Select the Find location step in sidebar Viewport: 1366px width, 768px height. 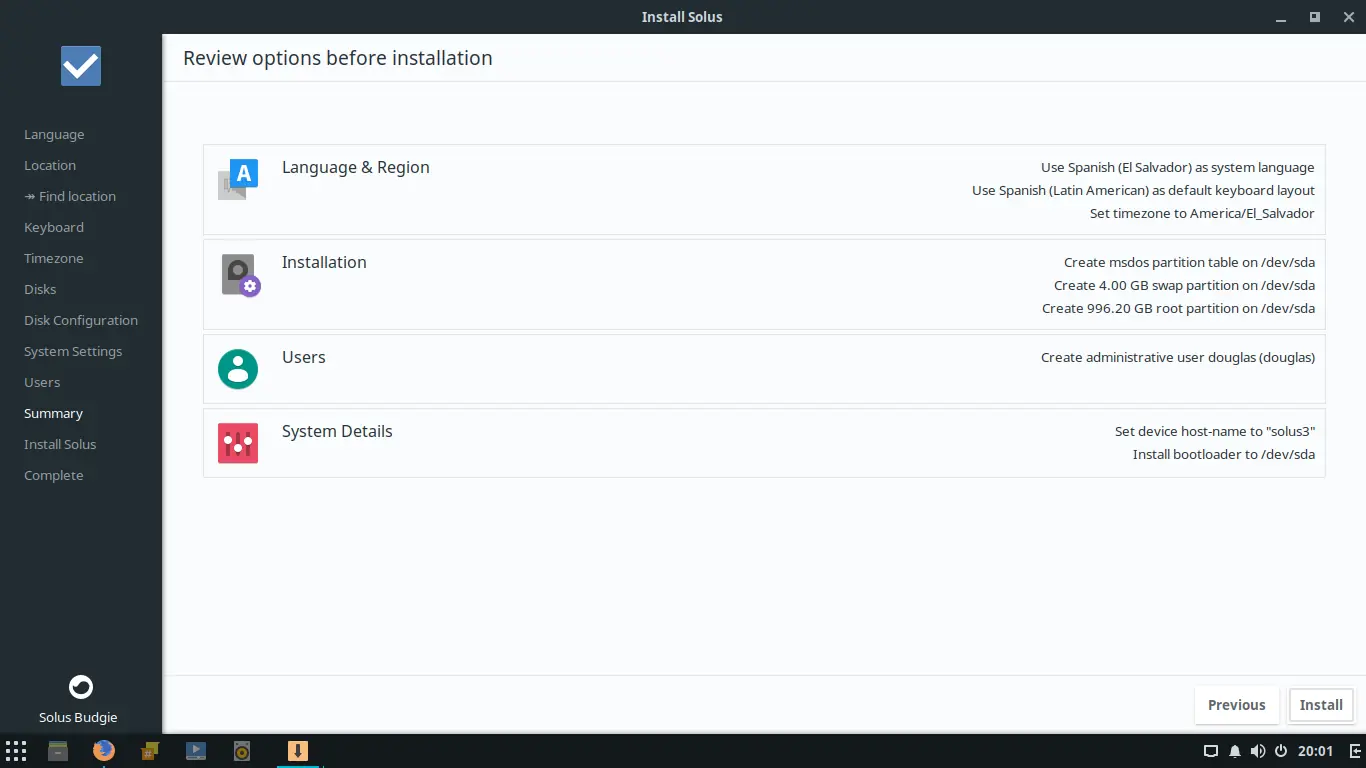tap(70, 197)
